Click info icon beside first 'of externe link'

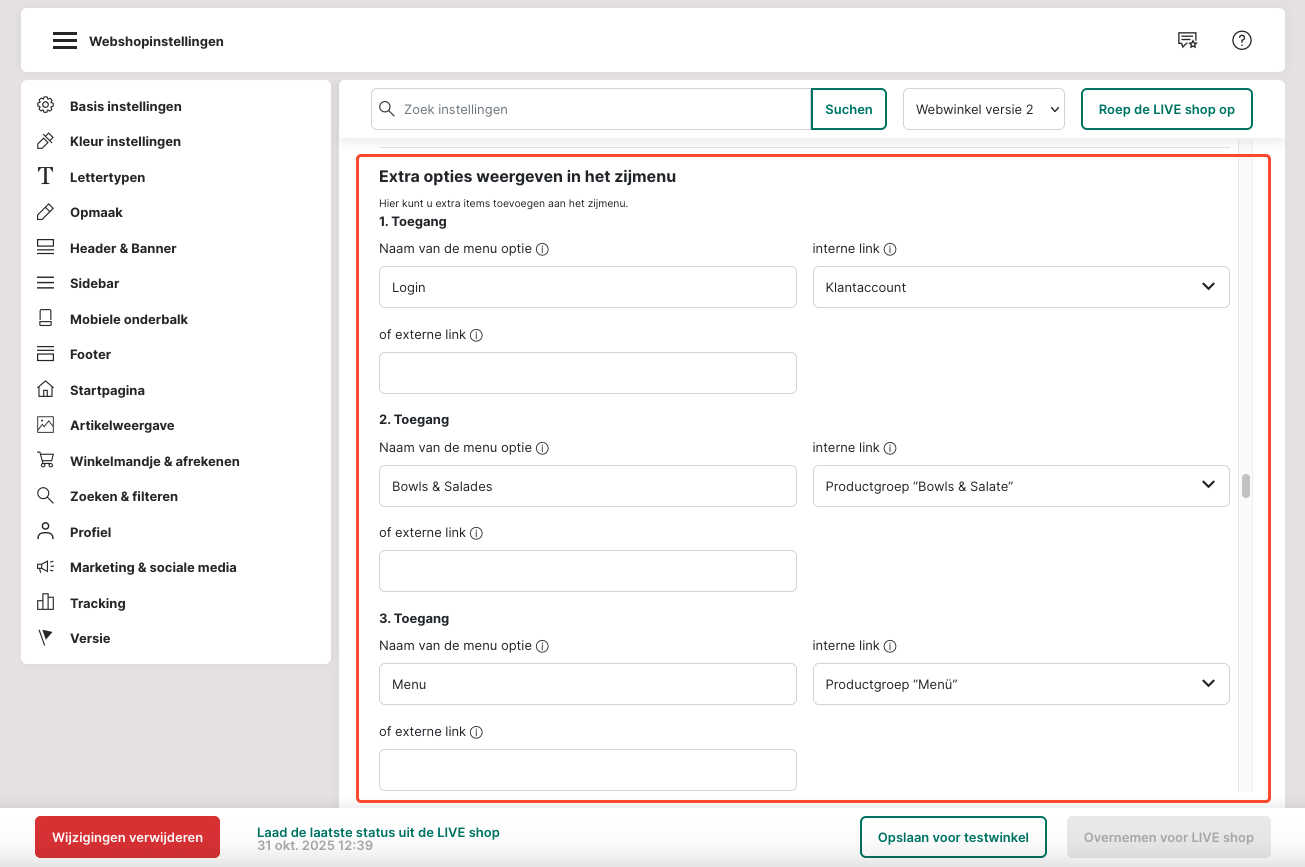point(476,335)
